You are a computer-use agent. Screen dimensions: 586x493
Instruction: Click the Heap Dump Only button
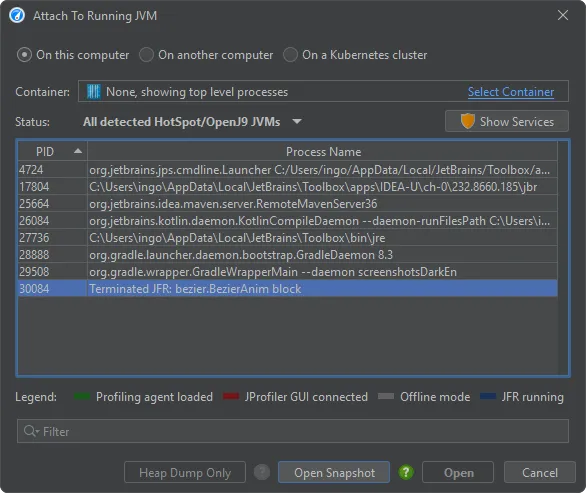point(185,472)
